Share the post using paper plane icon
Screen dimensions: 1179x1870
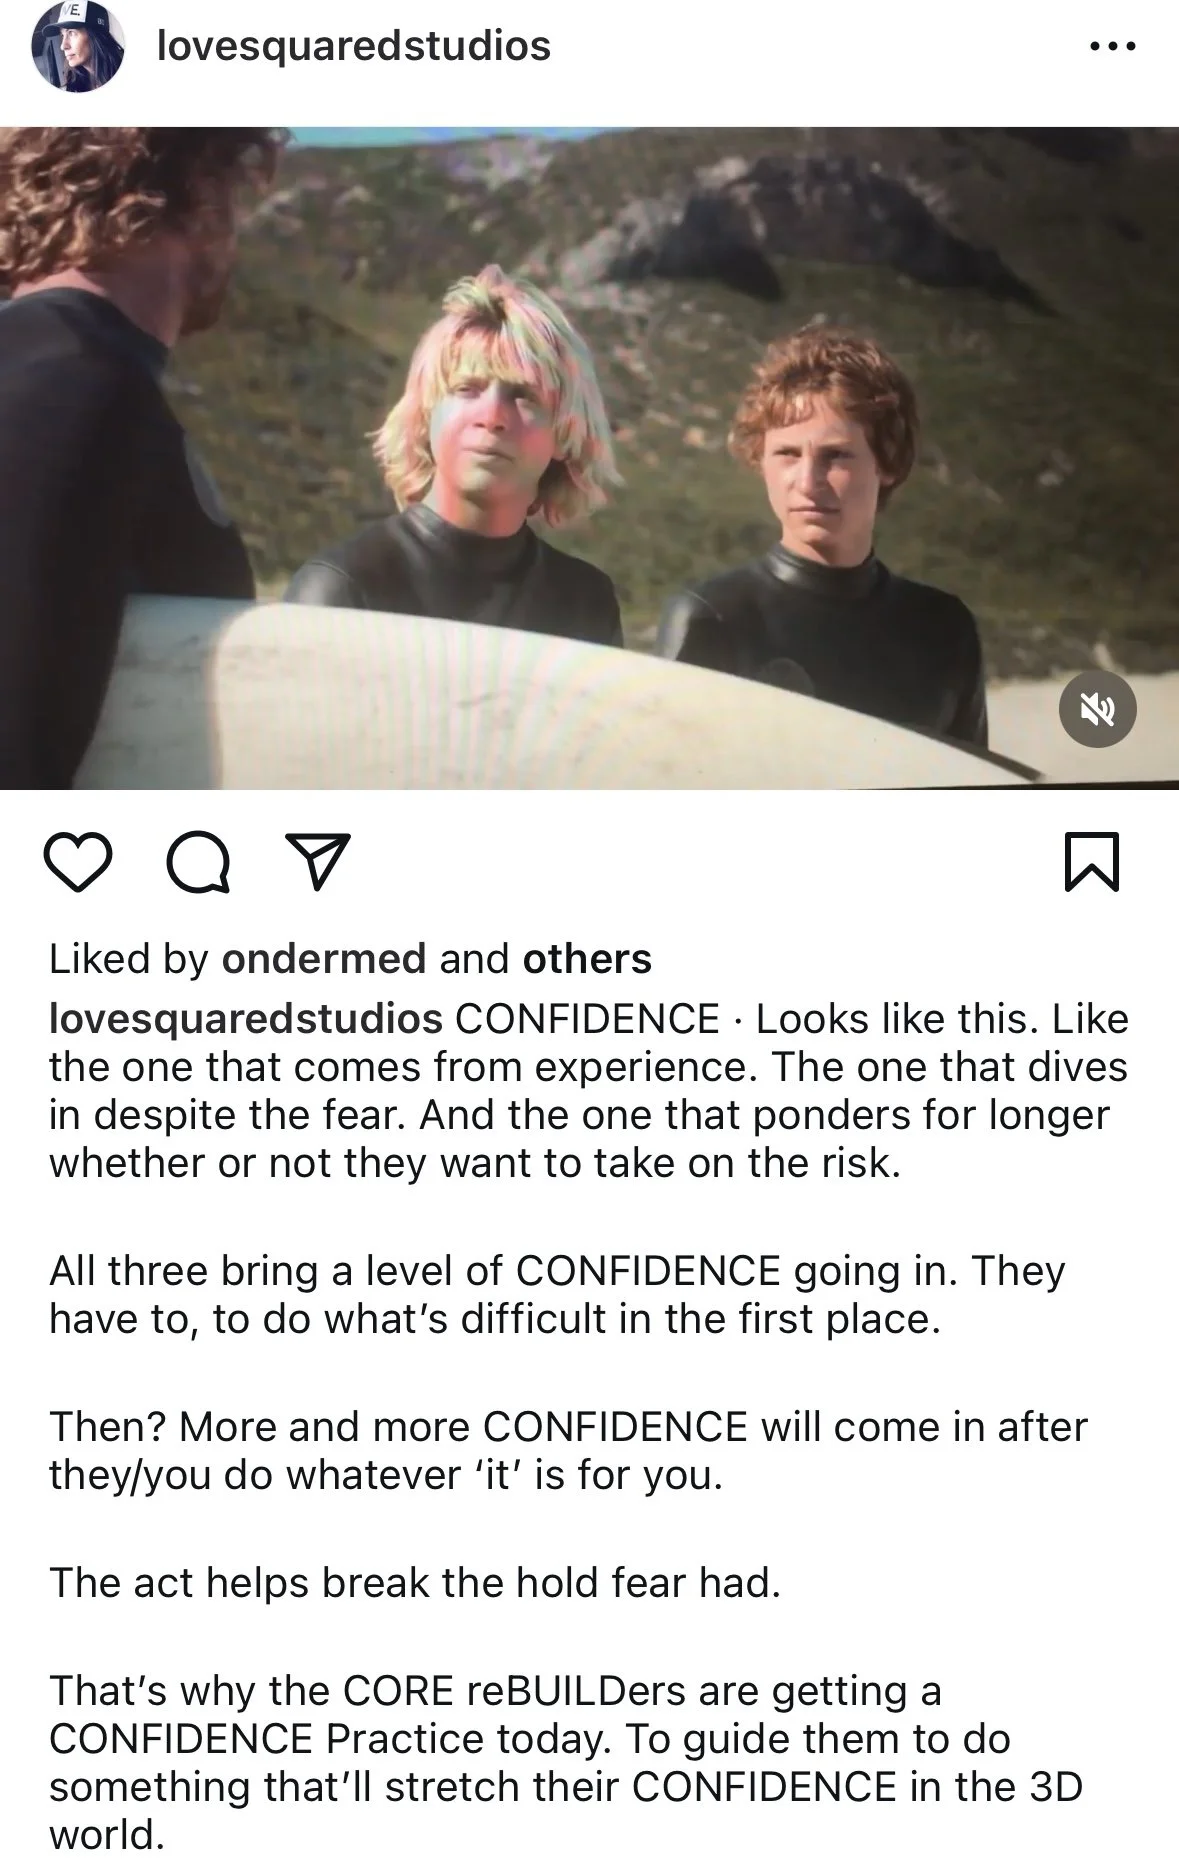tap(318, 861)
